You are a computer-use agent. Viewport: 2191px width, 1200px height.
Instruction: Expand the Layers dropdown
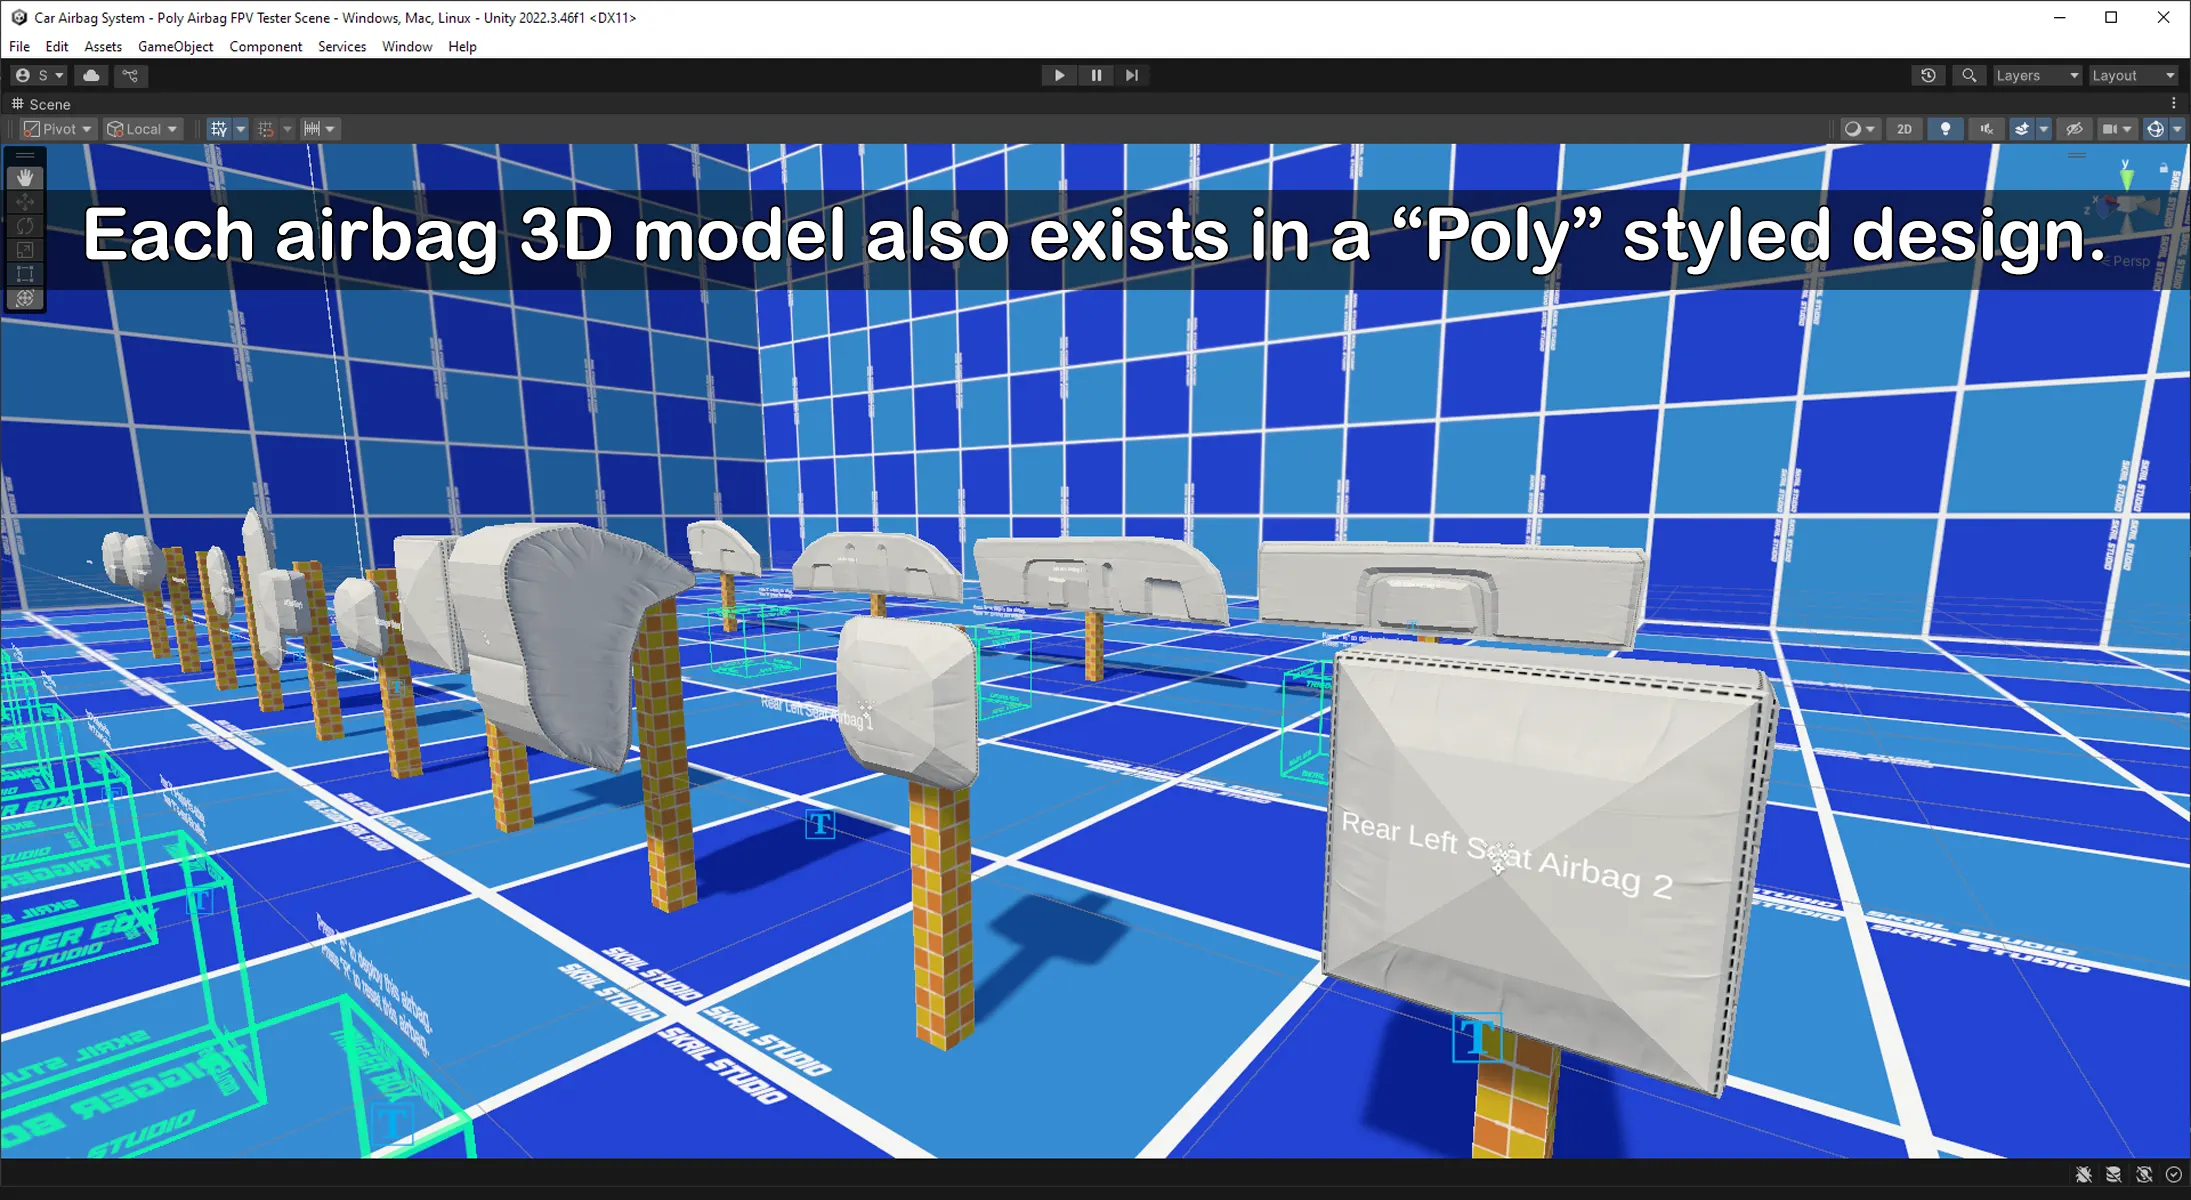pyautogui.click(x=2036, y=76)
